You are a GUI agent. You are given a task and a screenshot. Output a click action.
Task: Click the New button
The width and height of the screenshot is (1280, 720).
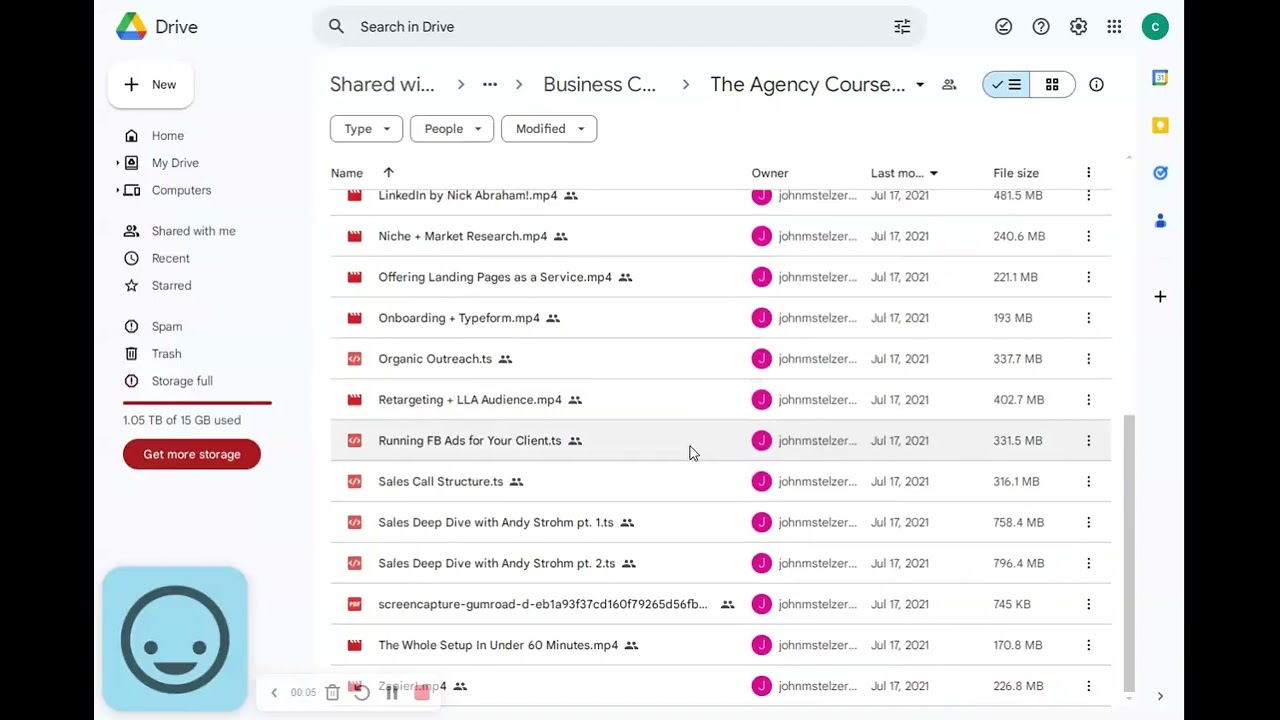150,85
